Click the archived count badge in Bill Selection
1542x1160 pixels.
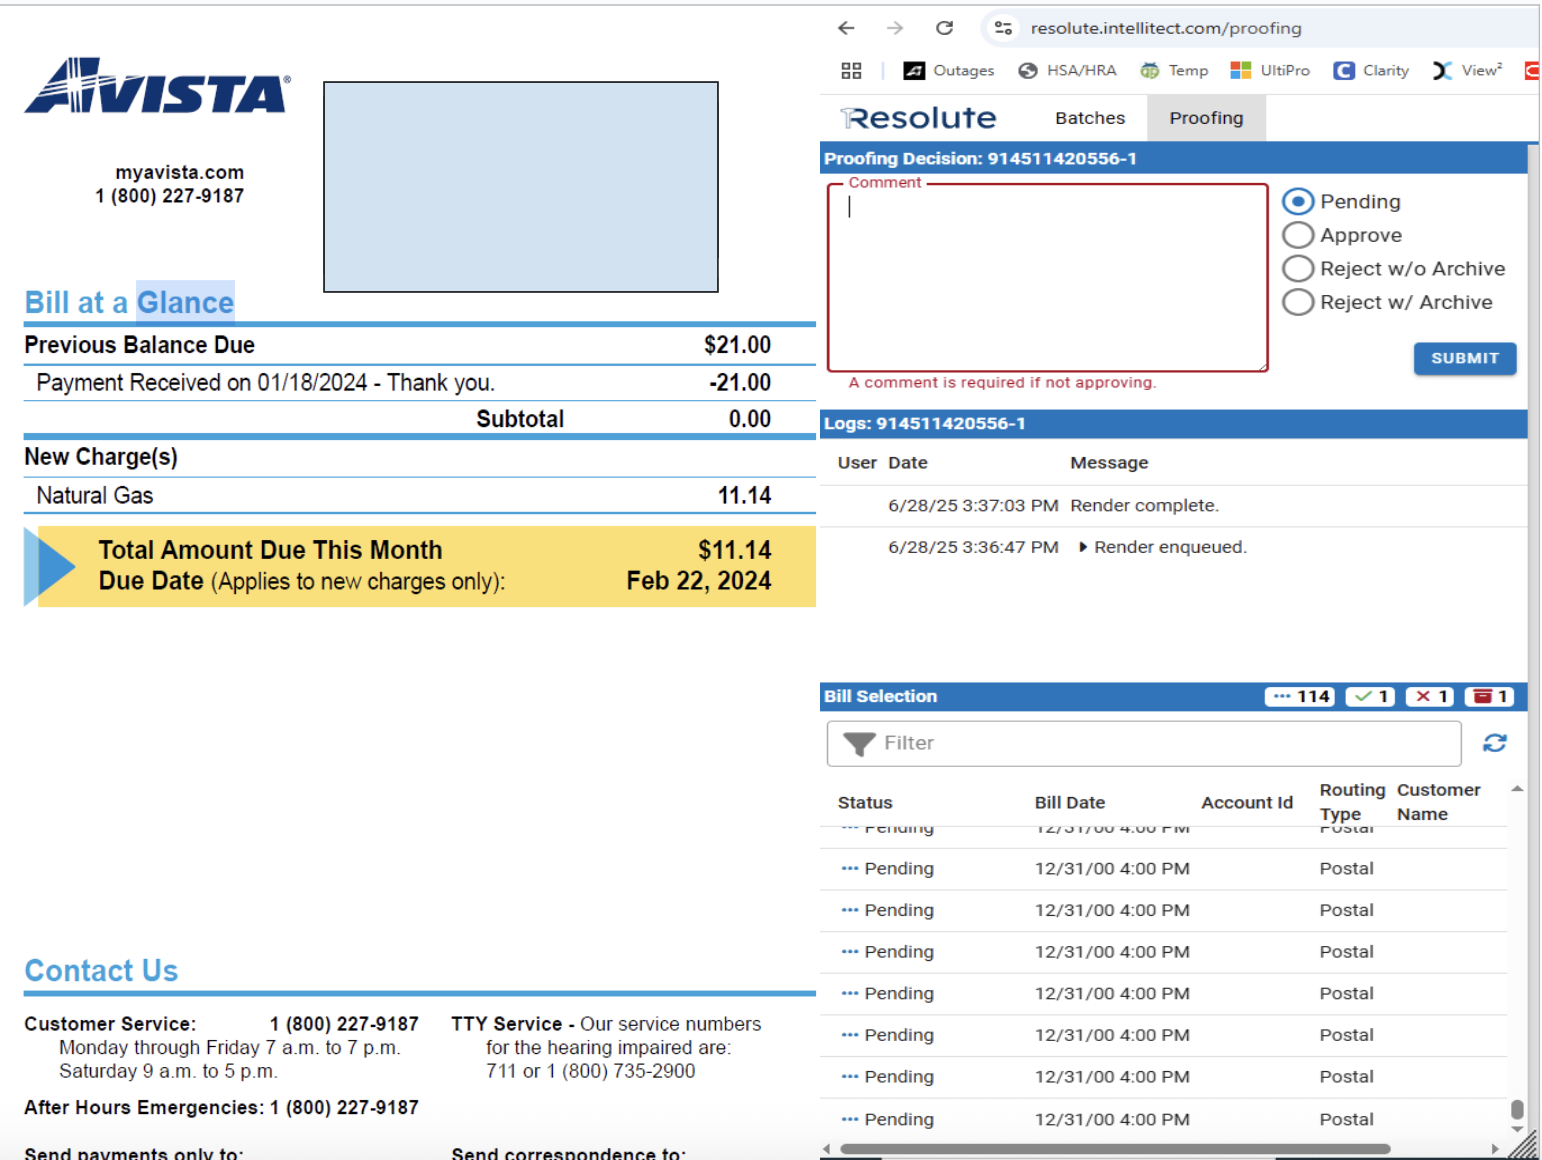pos(1490,697)
